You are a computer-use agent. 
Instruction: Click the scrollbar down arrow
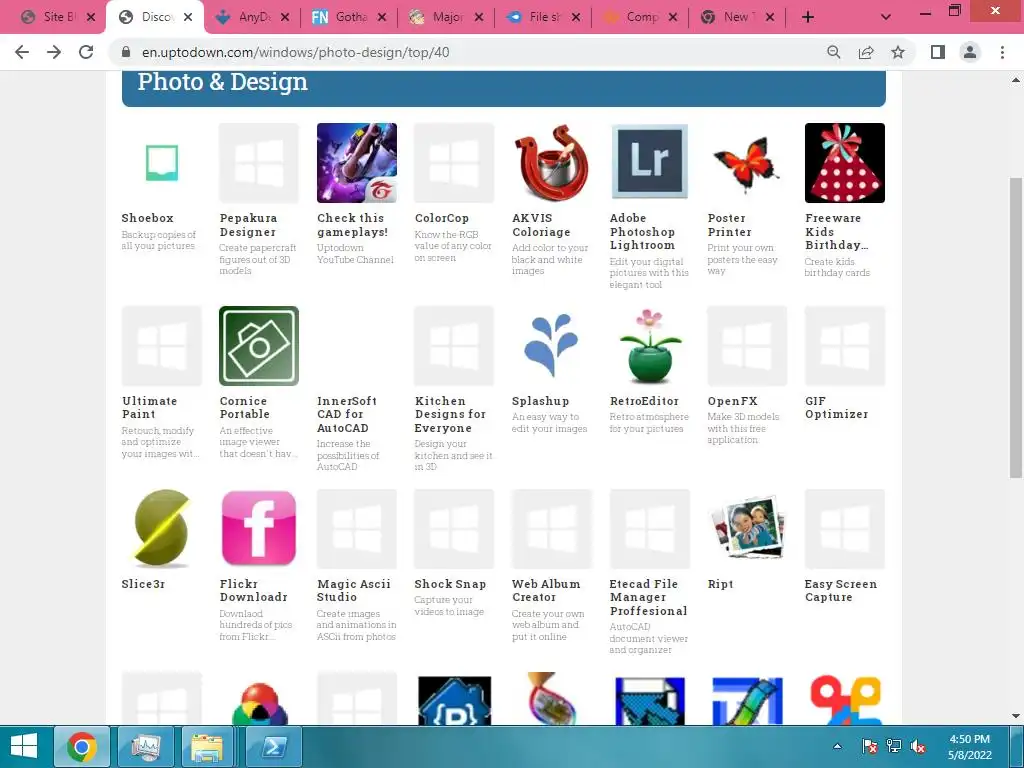(x=1016, y=716)
